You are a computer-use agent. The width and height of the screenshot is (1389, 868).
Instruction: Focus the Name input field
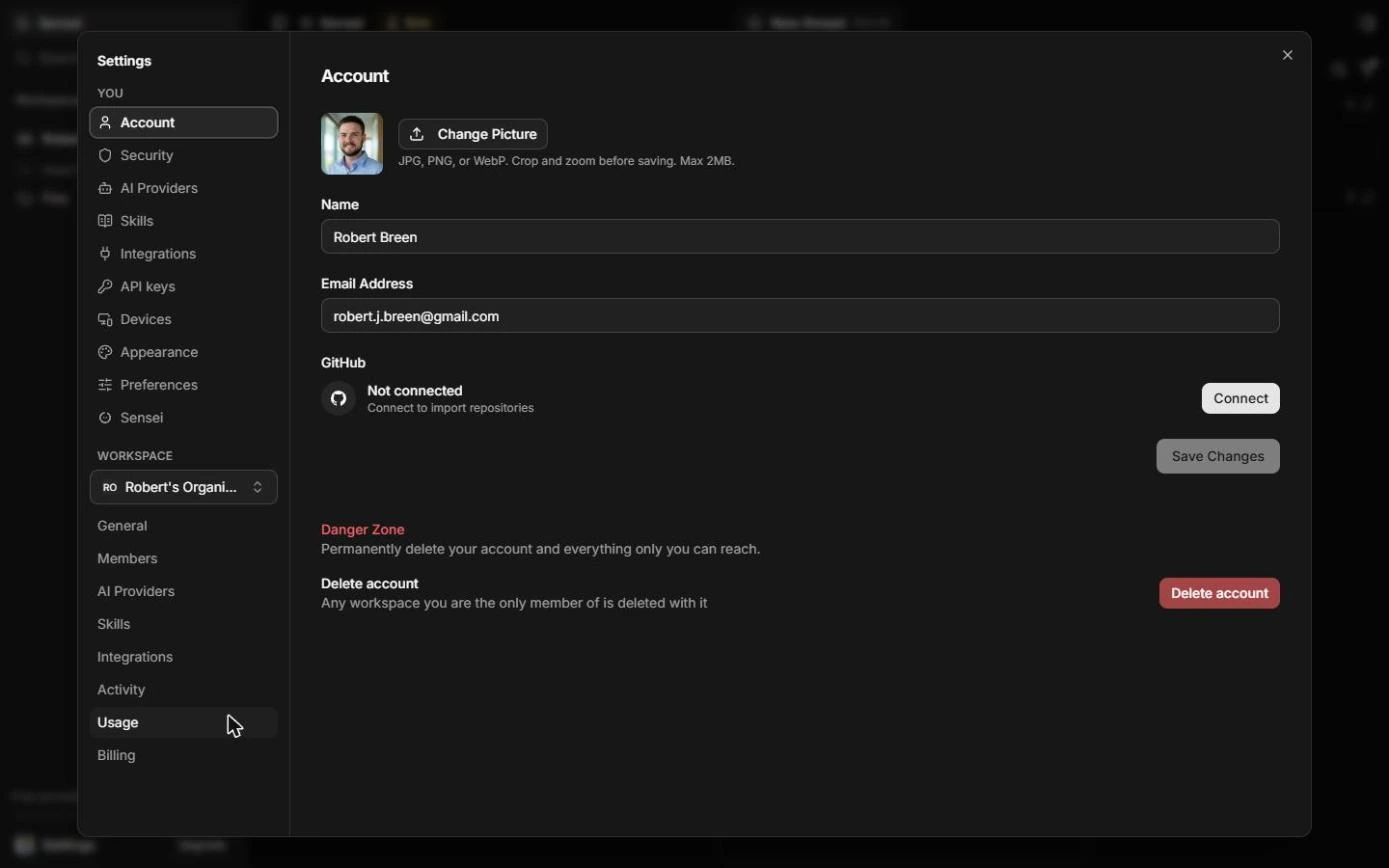(800, 237)
